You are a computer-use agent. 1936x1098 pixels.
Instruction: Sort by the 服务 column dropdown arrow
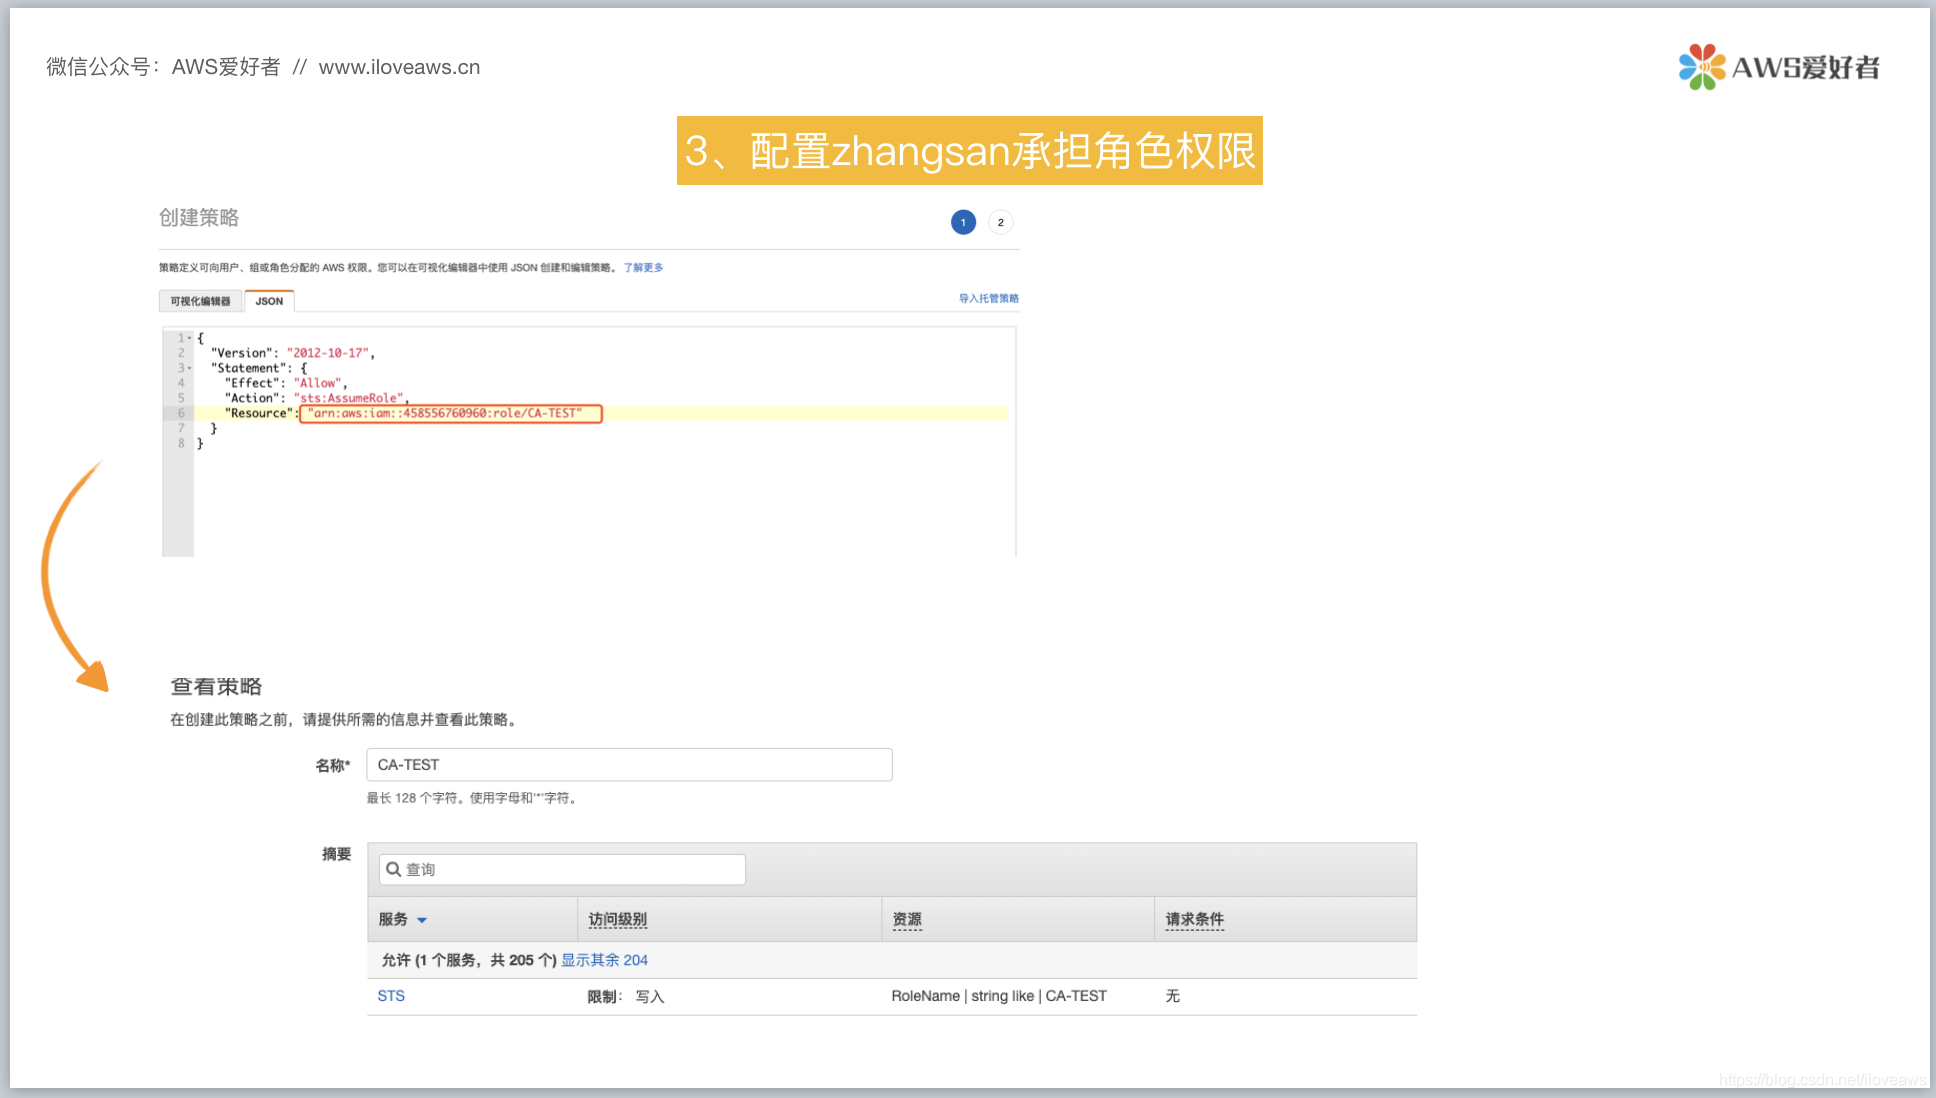(422, 920)
